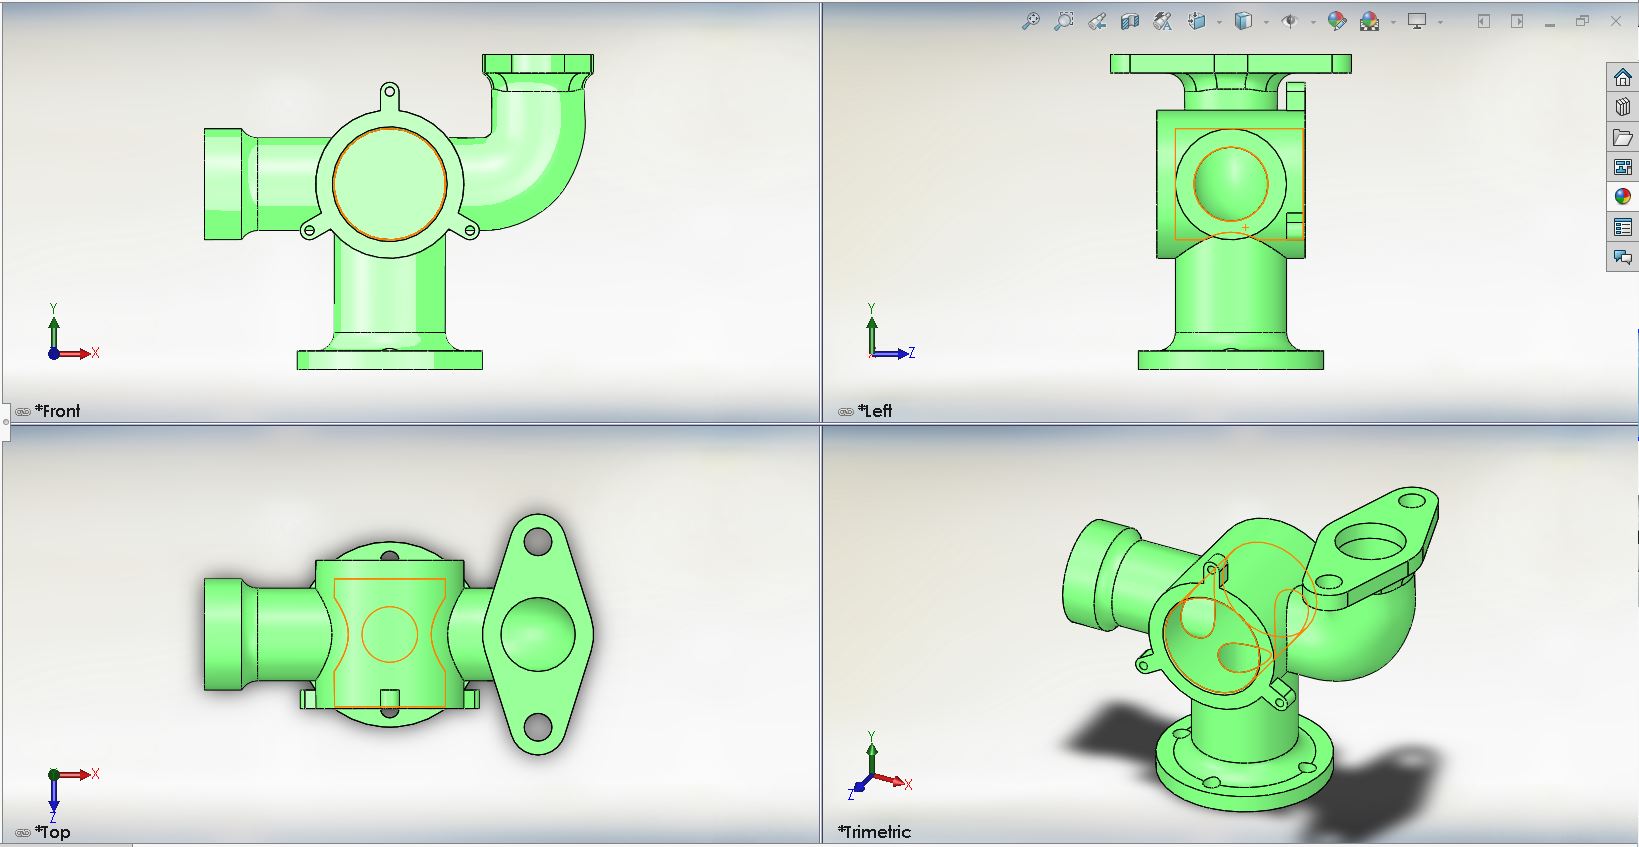Toggle the Section View tool
Screen dimensions: 1639x847
(1130, 21)
